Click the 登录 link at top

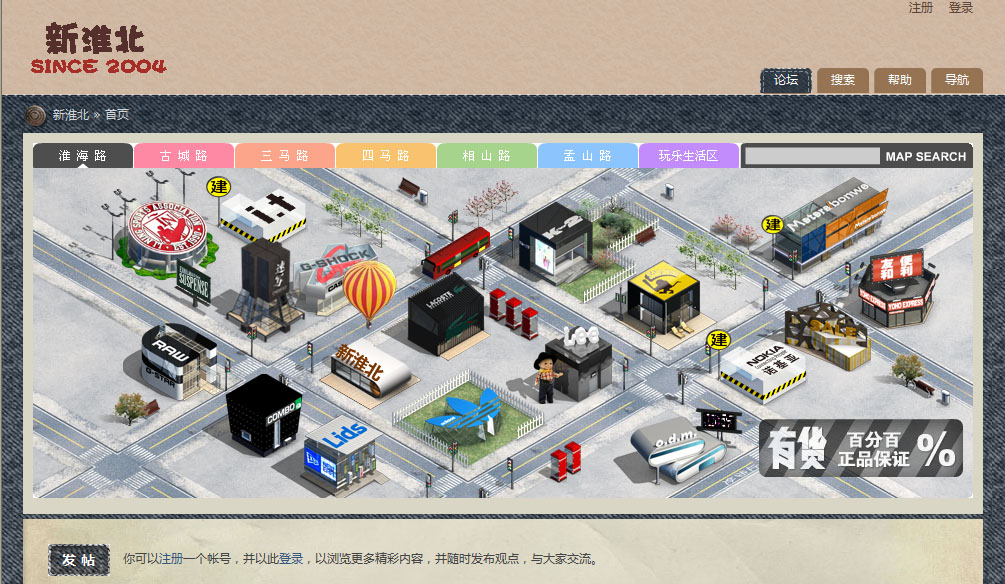point(961,8)
